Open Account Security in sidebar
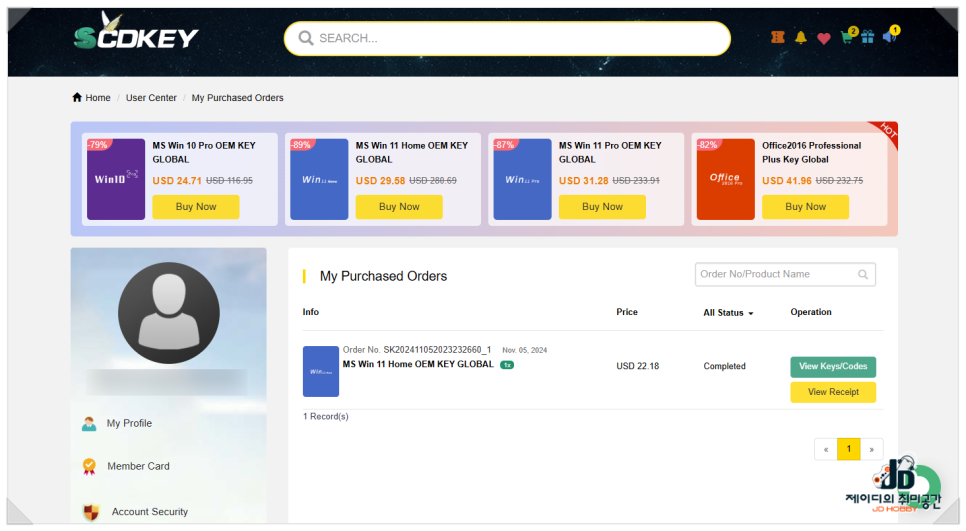This screenshot has width=966, height=531. [x=150, y=511]
